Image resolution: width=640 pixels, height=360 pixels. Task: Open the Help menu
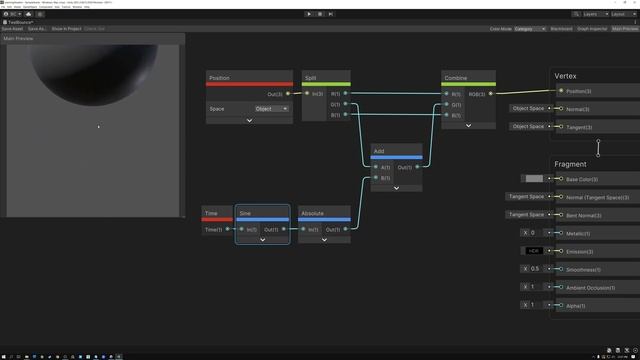87,7
